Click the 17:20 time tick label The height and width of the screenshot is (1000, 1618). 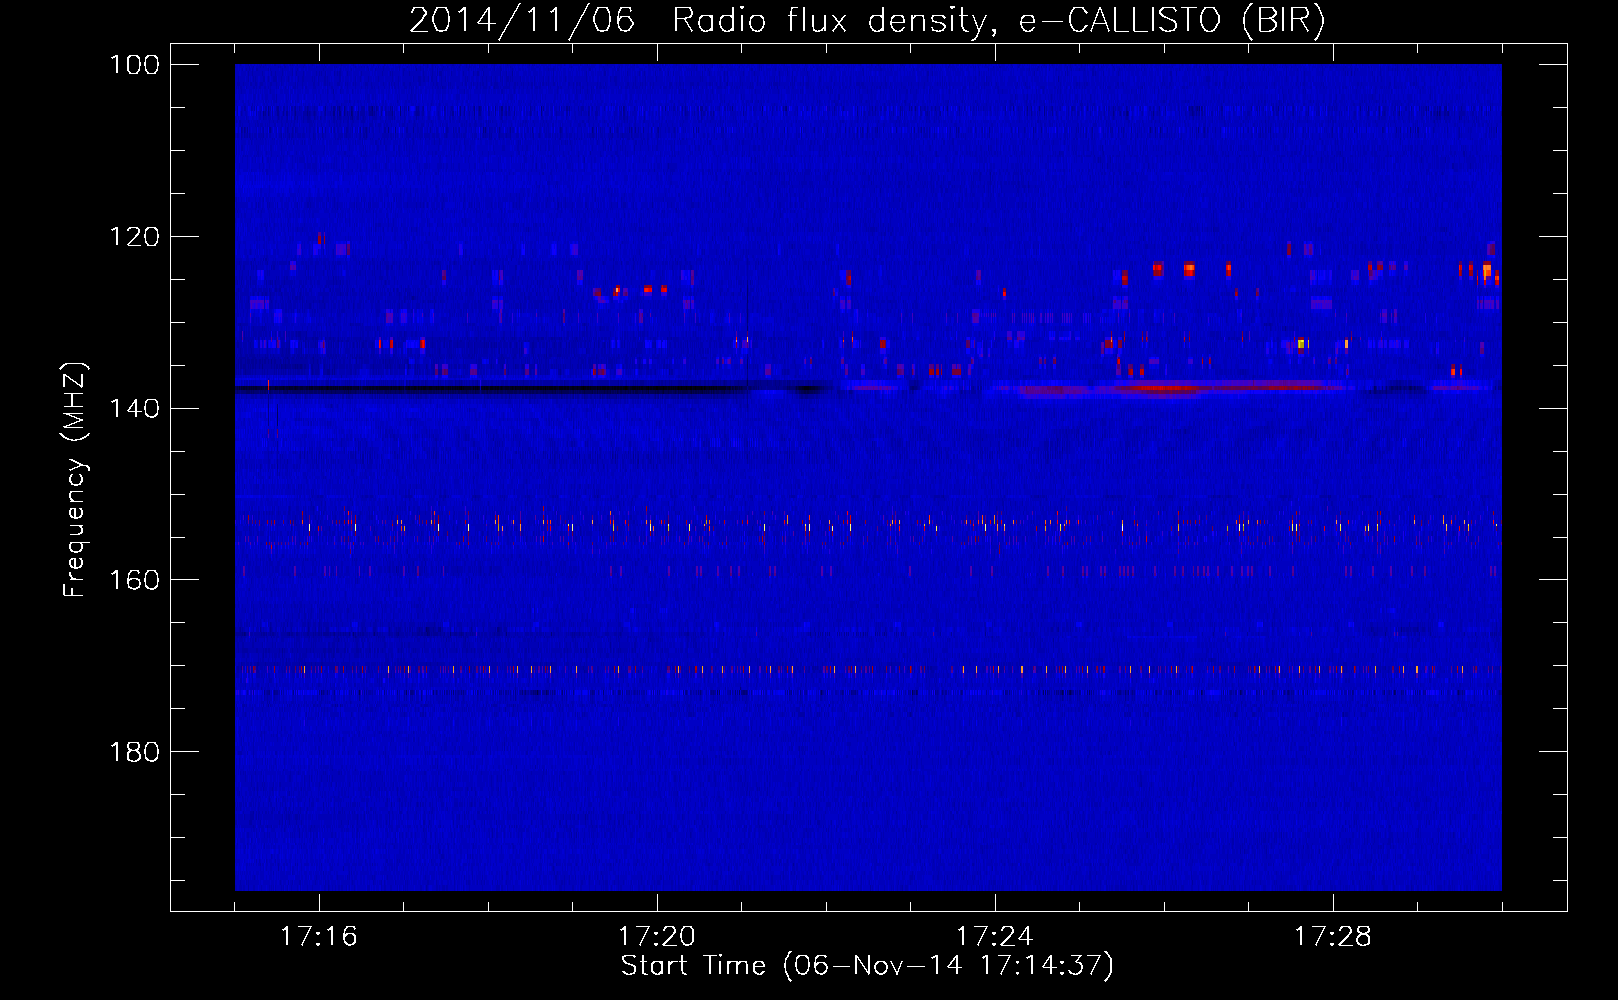657,937
